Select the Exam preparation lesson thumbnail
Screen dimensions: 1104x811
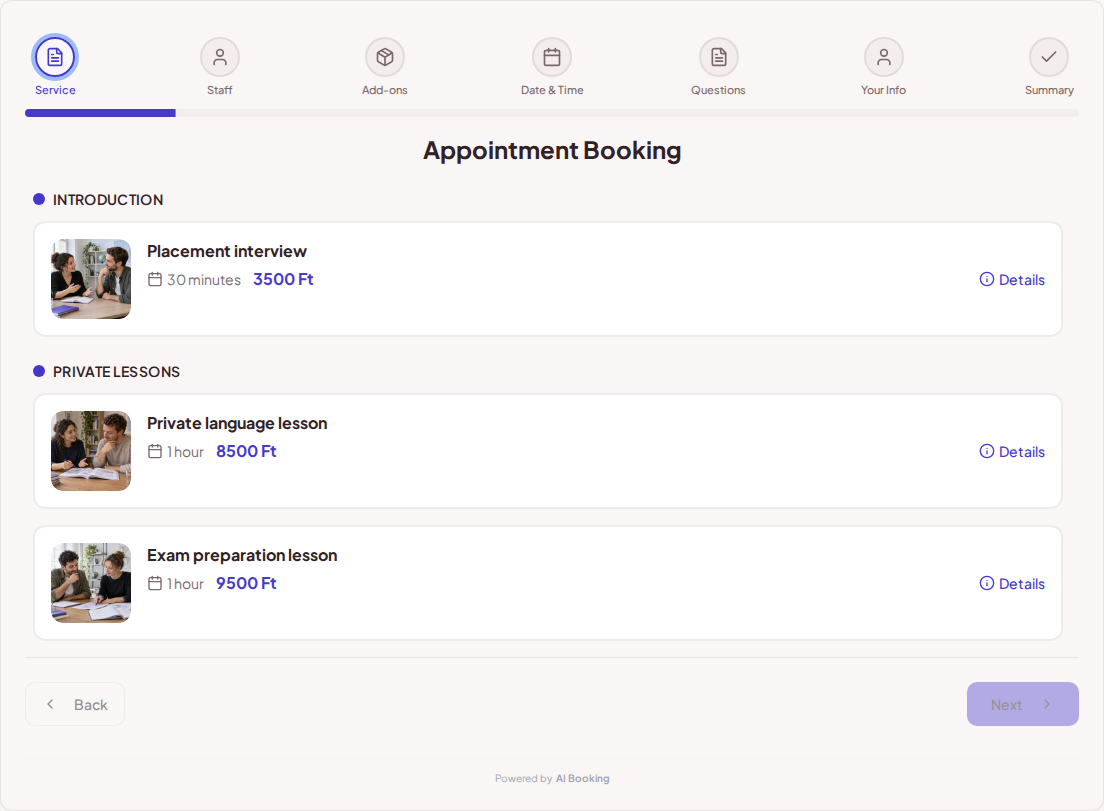click(x=91, y=582)
